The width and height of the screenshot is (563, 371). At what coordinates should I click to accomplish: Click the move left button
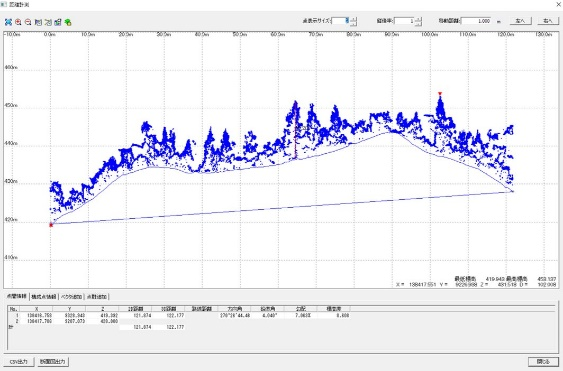point(521,21)
